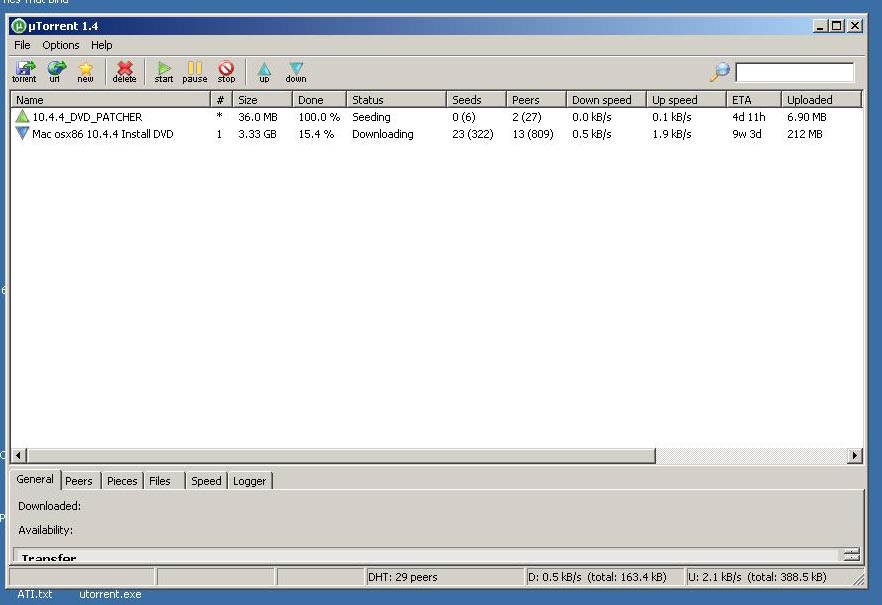Switch to the Pieces tab

pyautogui.click(x=122, y=481)
